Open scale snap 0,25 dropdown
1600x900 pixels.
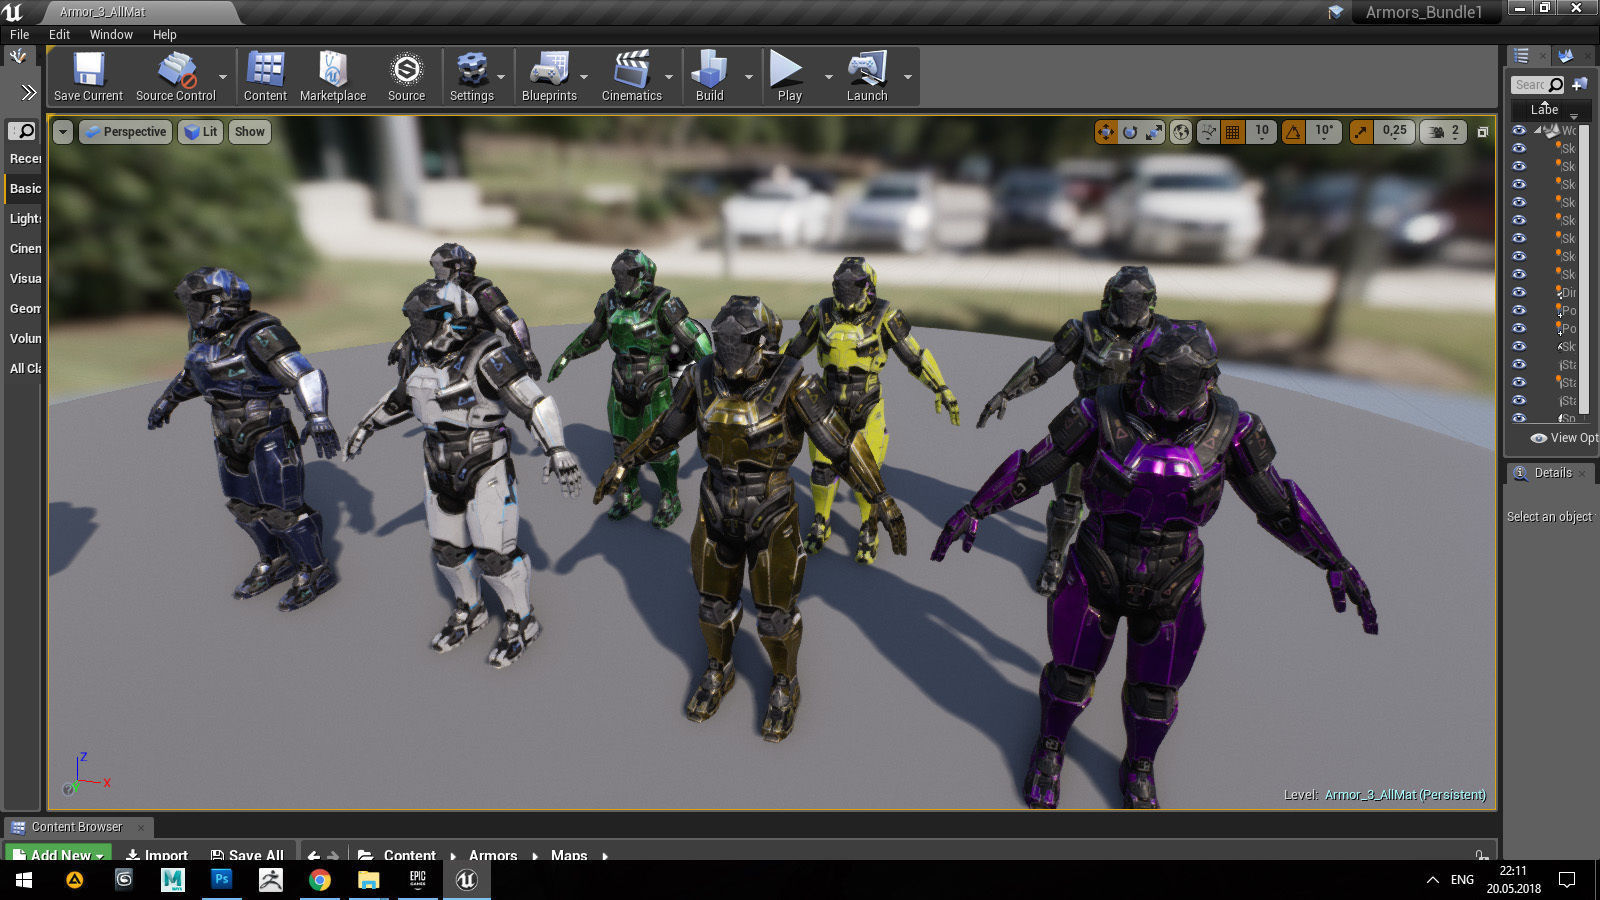[1394, 132]
